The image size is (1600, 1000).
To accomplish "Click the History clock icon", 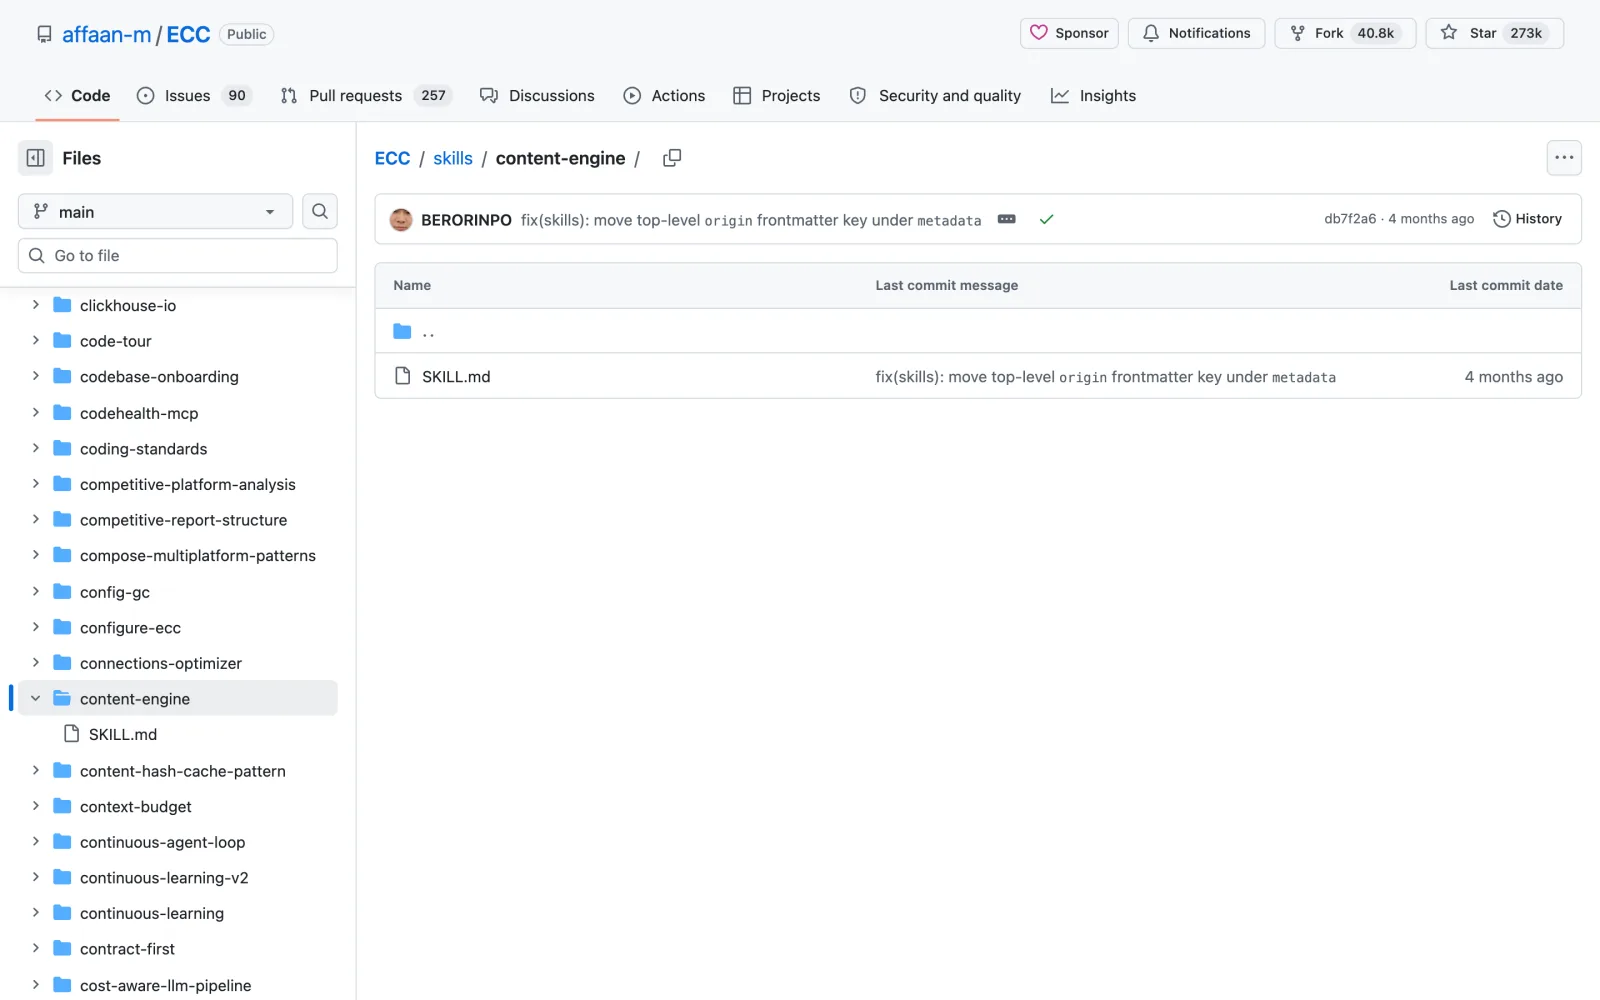I will pos(1501,219).
